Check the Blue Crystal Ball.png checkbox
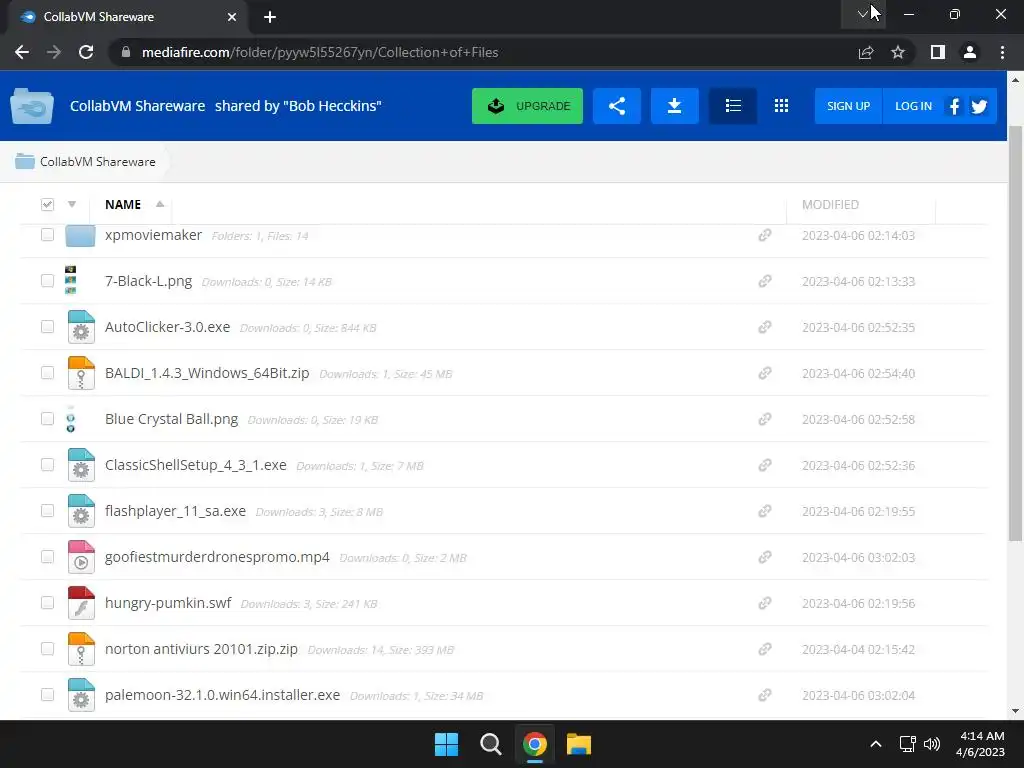 (x=47, y=418)
